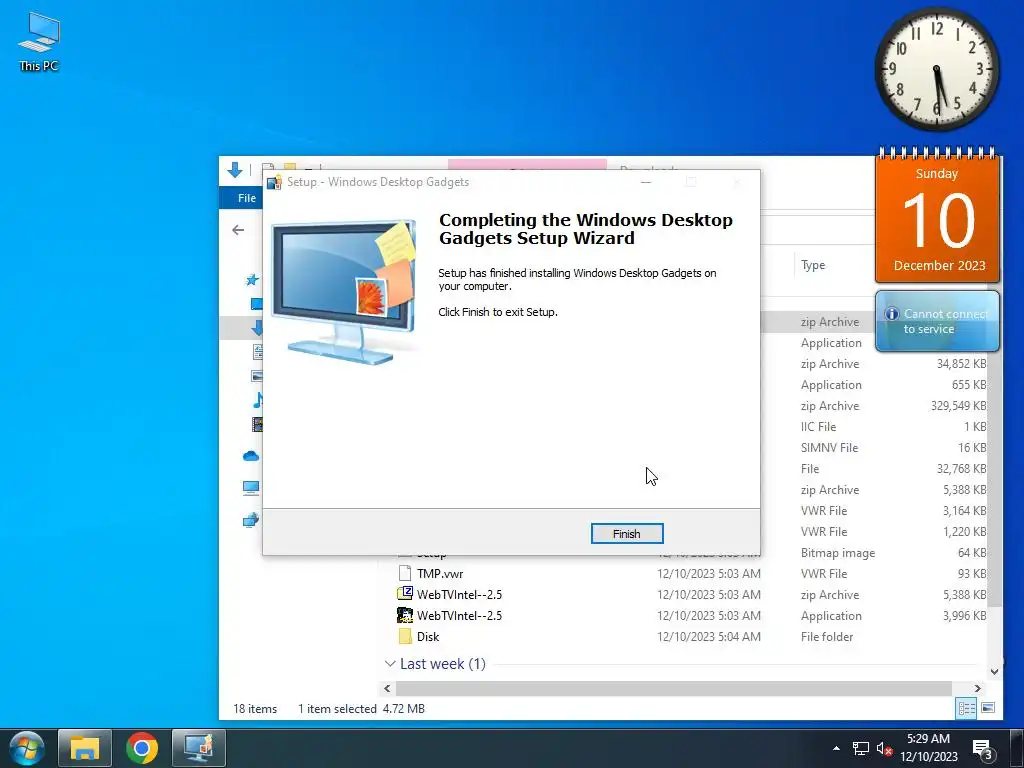Image resolution: width=1024 pixels, height=768 pixels.
Task: Click the muted volume tray icon
Action: (884, 748)
